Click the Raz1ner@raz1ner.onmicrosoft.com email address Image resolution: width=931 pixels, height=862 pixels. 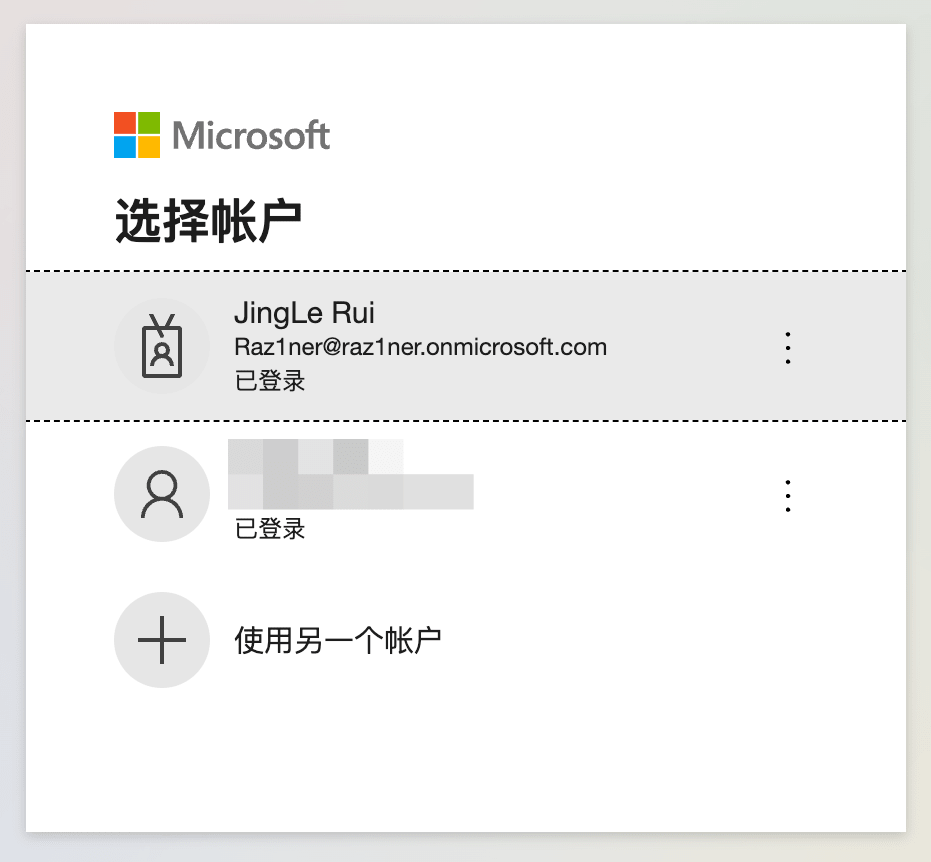tap(420, 347)
